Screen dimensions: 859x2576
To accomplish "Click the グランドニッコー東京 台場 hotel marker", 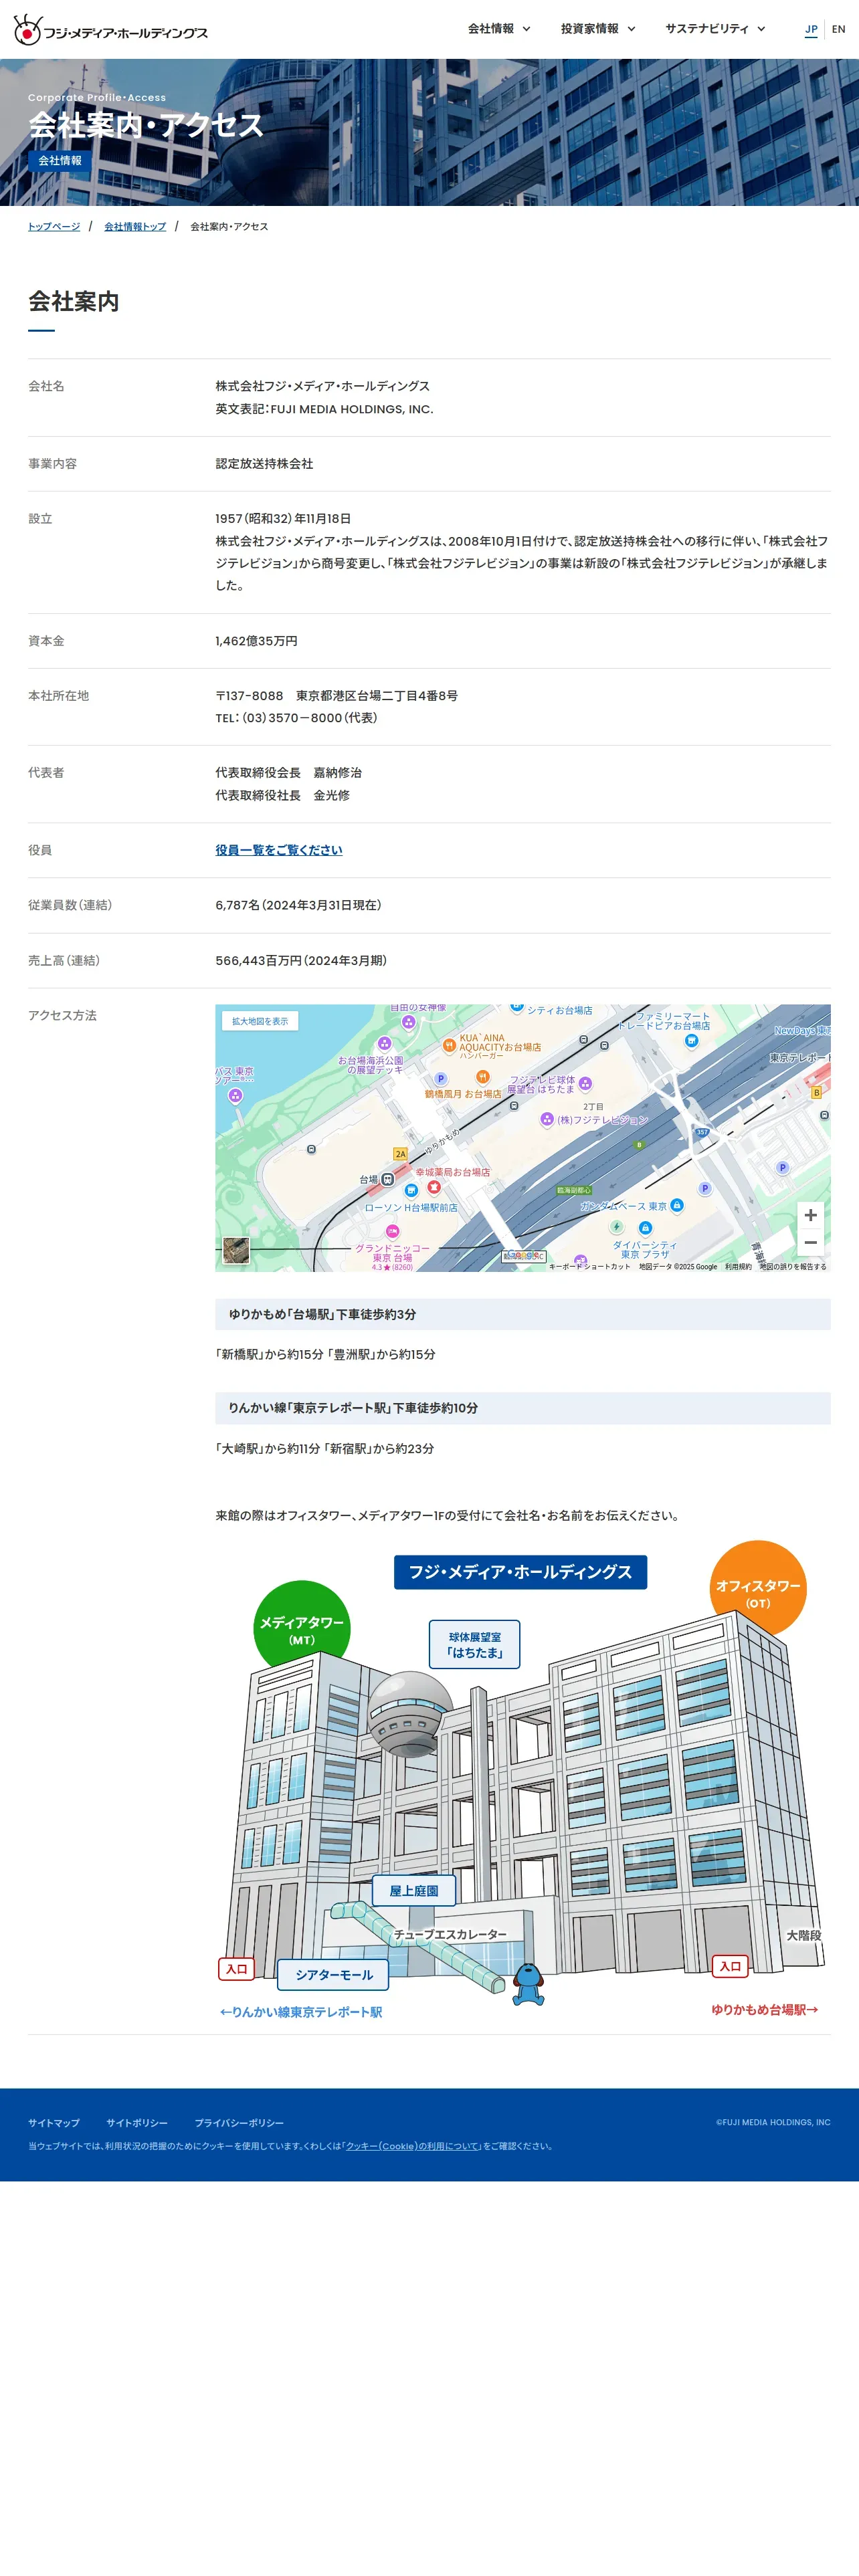I will tap(392, 1232).
